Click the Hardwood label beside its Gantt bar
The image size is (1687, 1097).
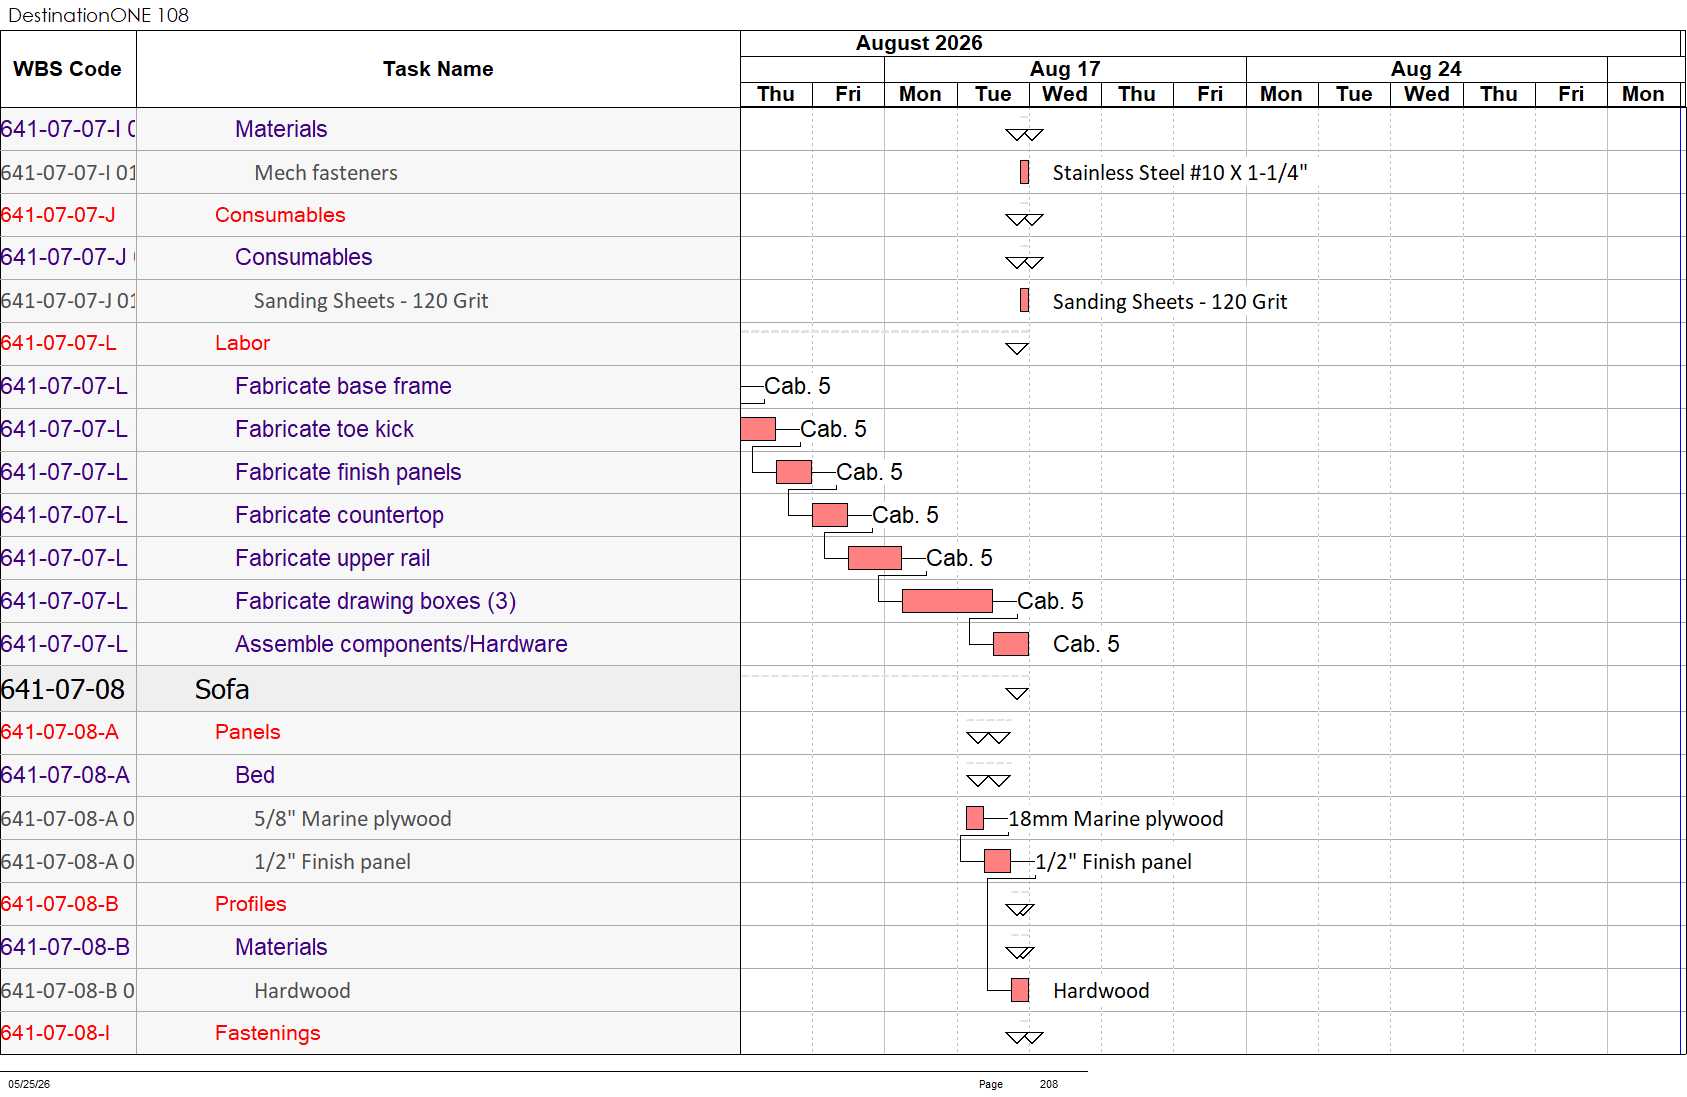coord(1101,991)
